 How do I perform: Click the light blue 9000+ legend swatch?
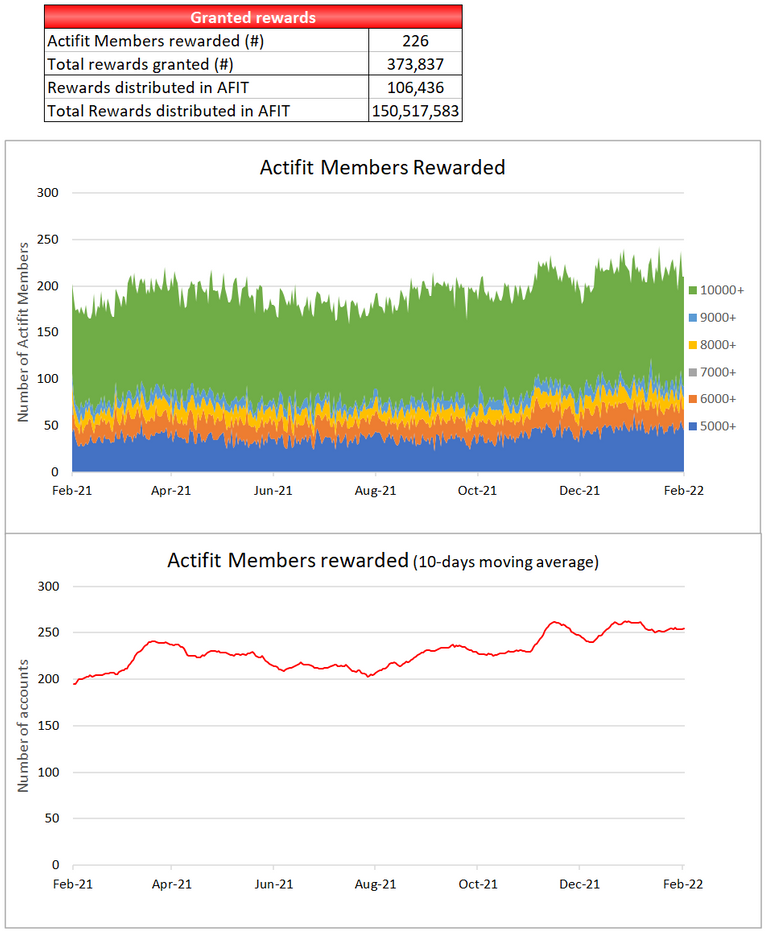(693, 317)
